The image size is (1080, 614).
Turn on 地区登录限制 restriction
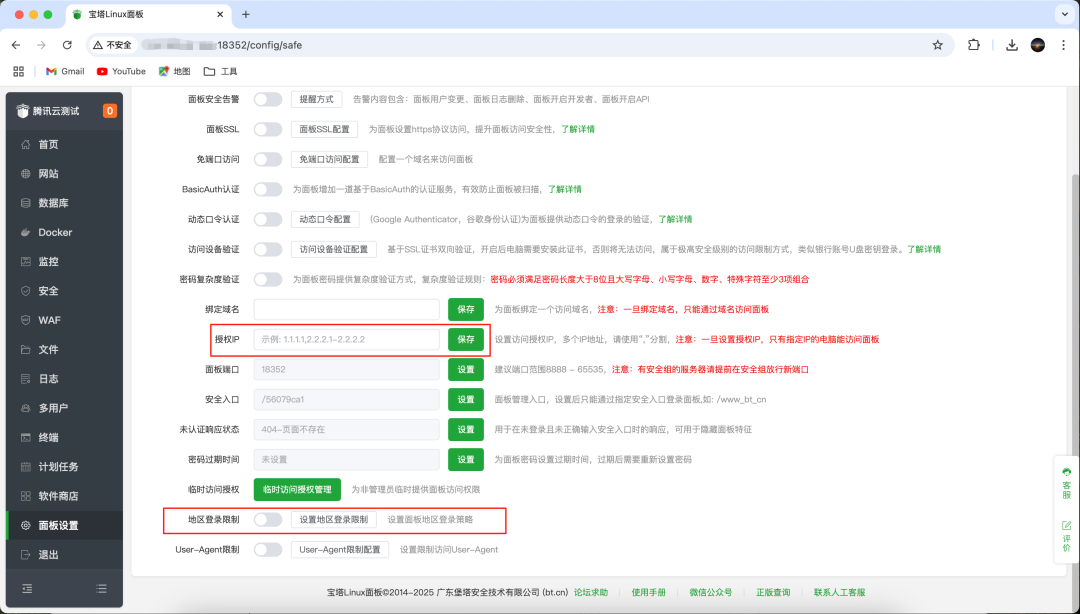tap(266, 520)
